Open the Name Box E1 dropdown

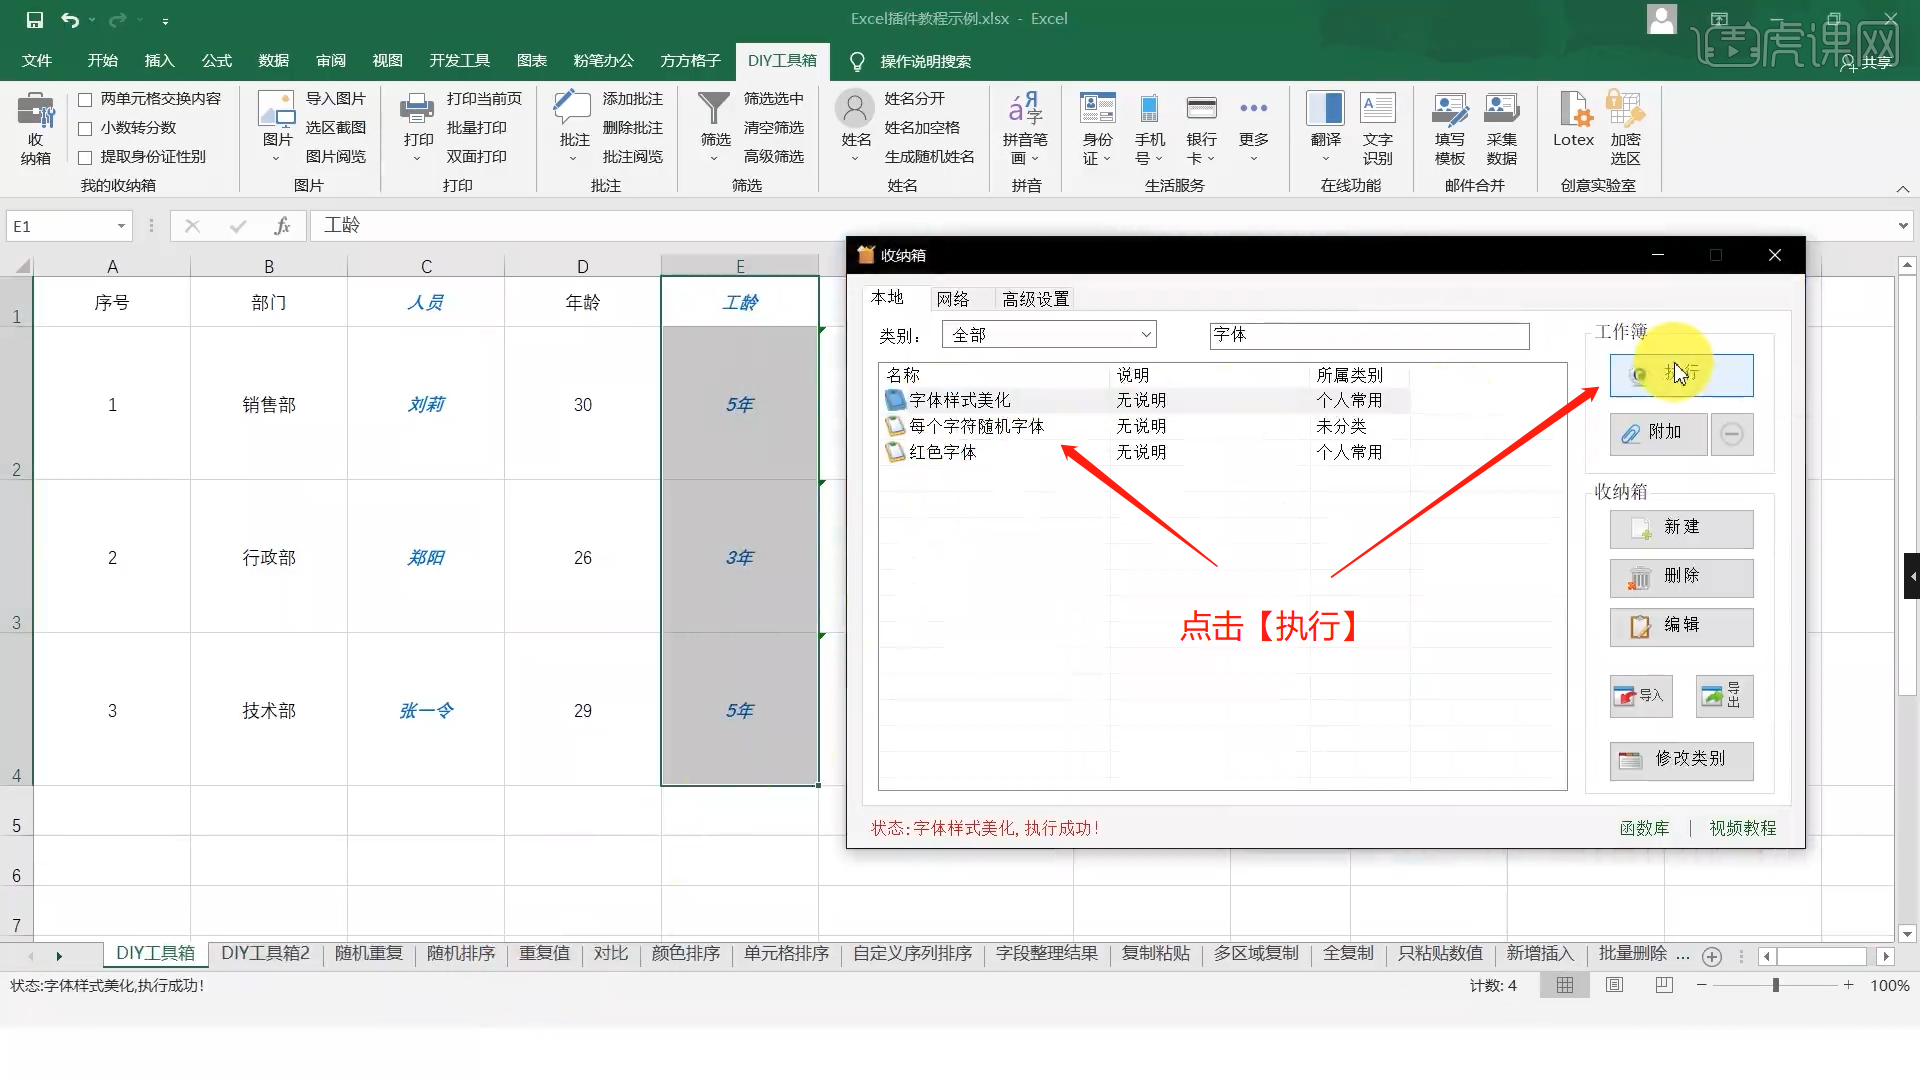click(x=121, y=226)
